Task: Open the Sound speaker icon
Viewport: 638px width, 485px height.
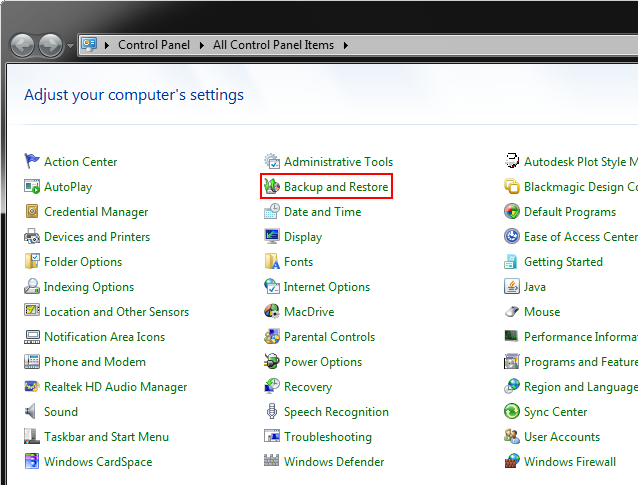Action: pos(32,412)
